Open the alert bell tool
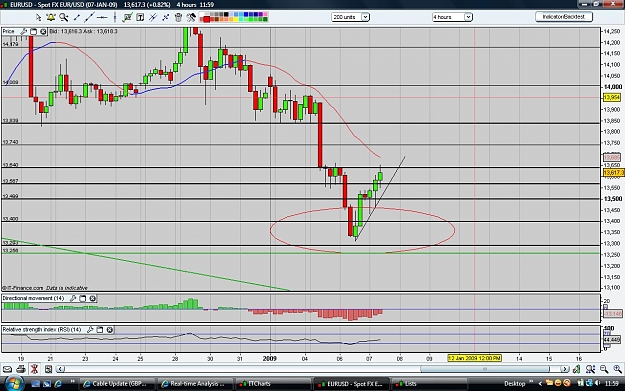This screenshot has height=391, width=625. pyautogui.click(x=51, y=17)
